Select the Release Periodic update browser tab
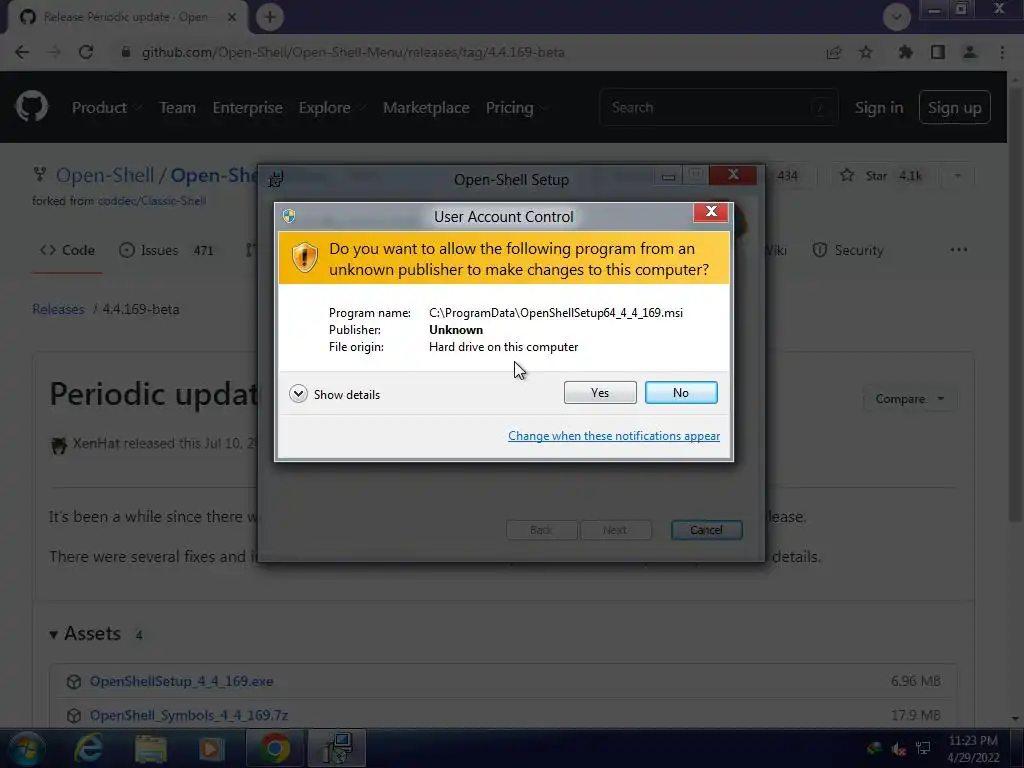The image size is (1024, 768). pyautogui.click(x=127, y=17)
